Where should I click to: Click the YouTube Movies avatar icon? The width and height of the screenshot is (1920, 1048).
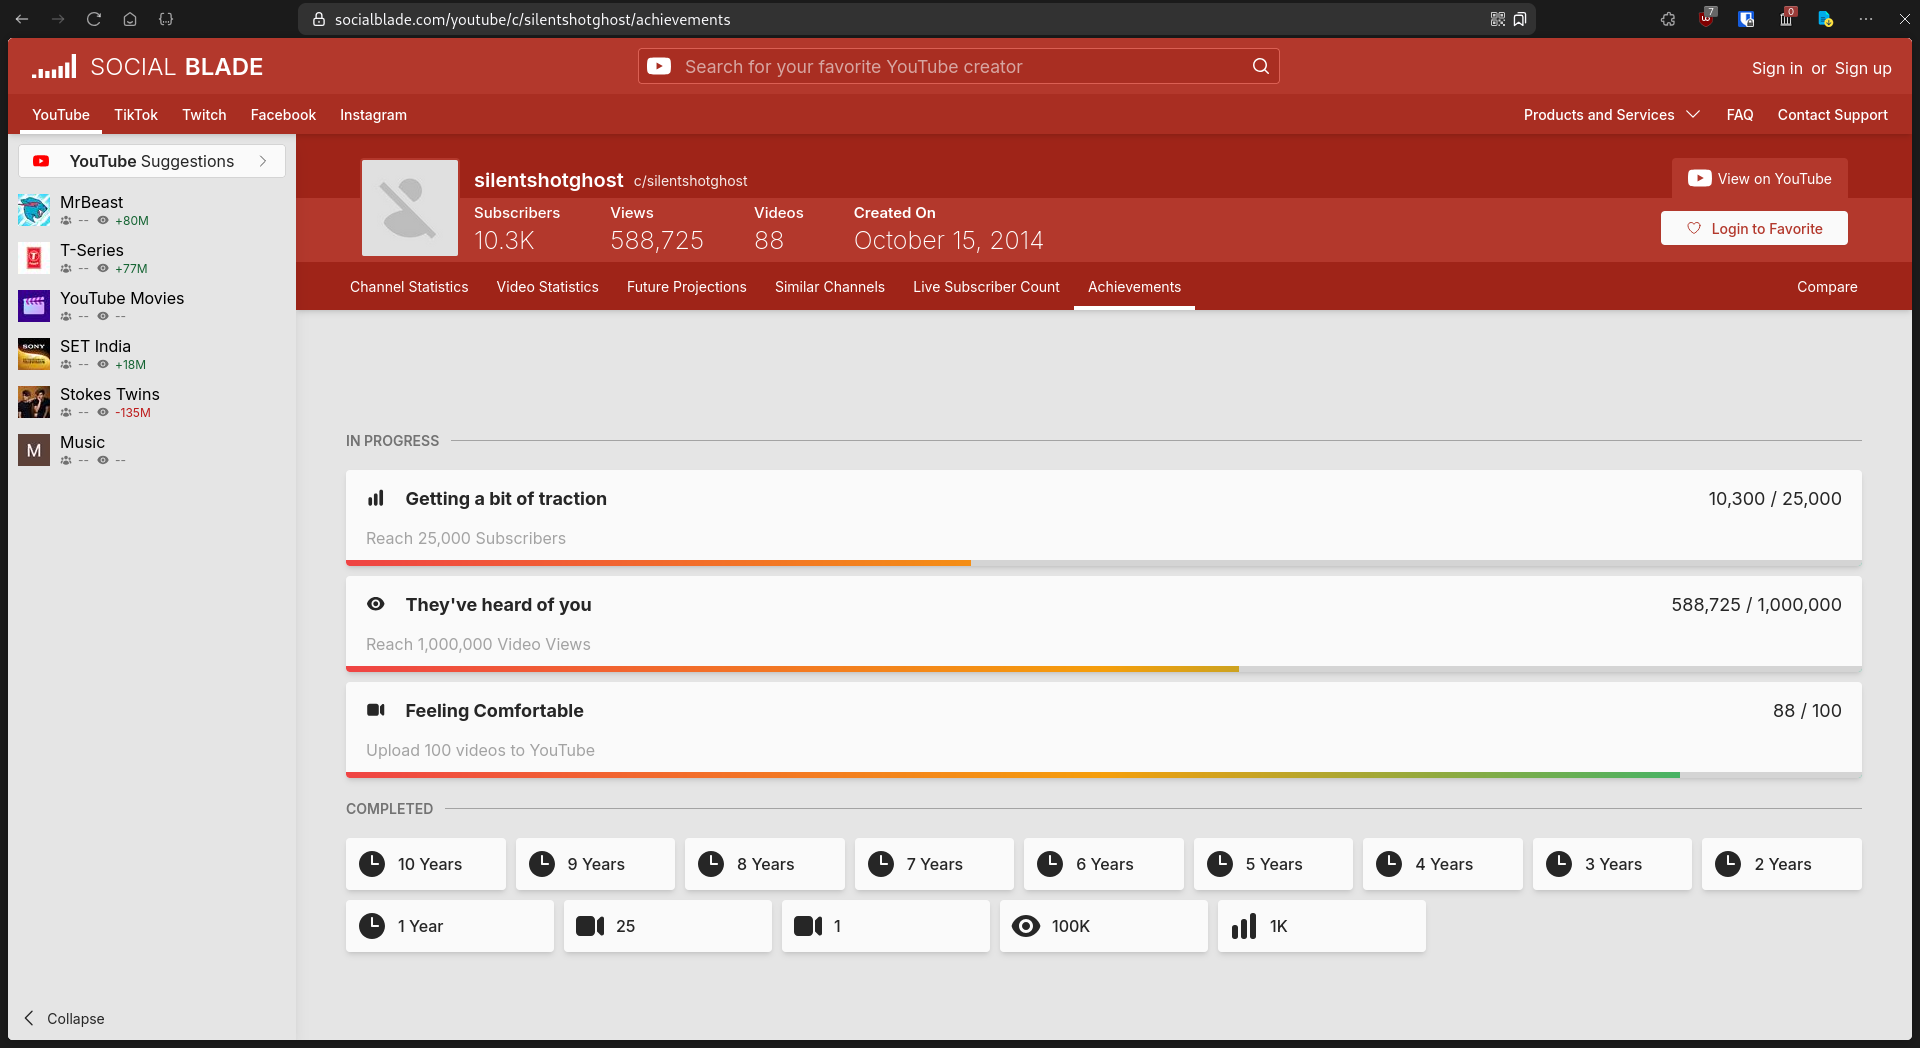pos(34,306)
